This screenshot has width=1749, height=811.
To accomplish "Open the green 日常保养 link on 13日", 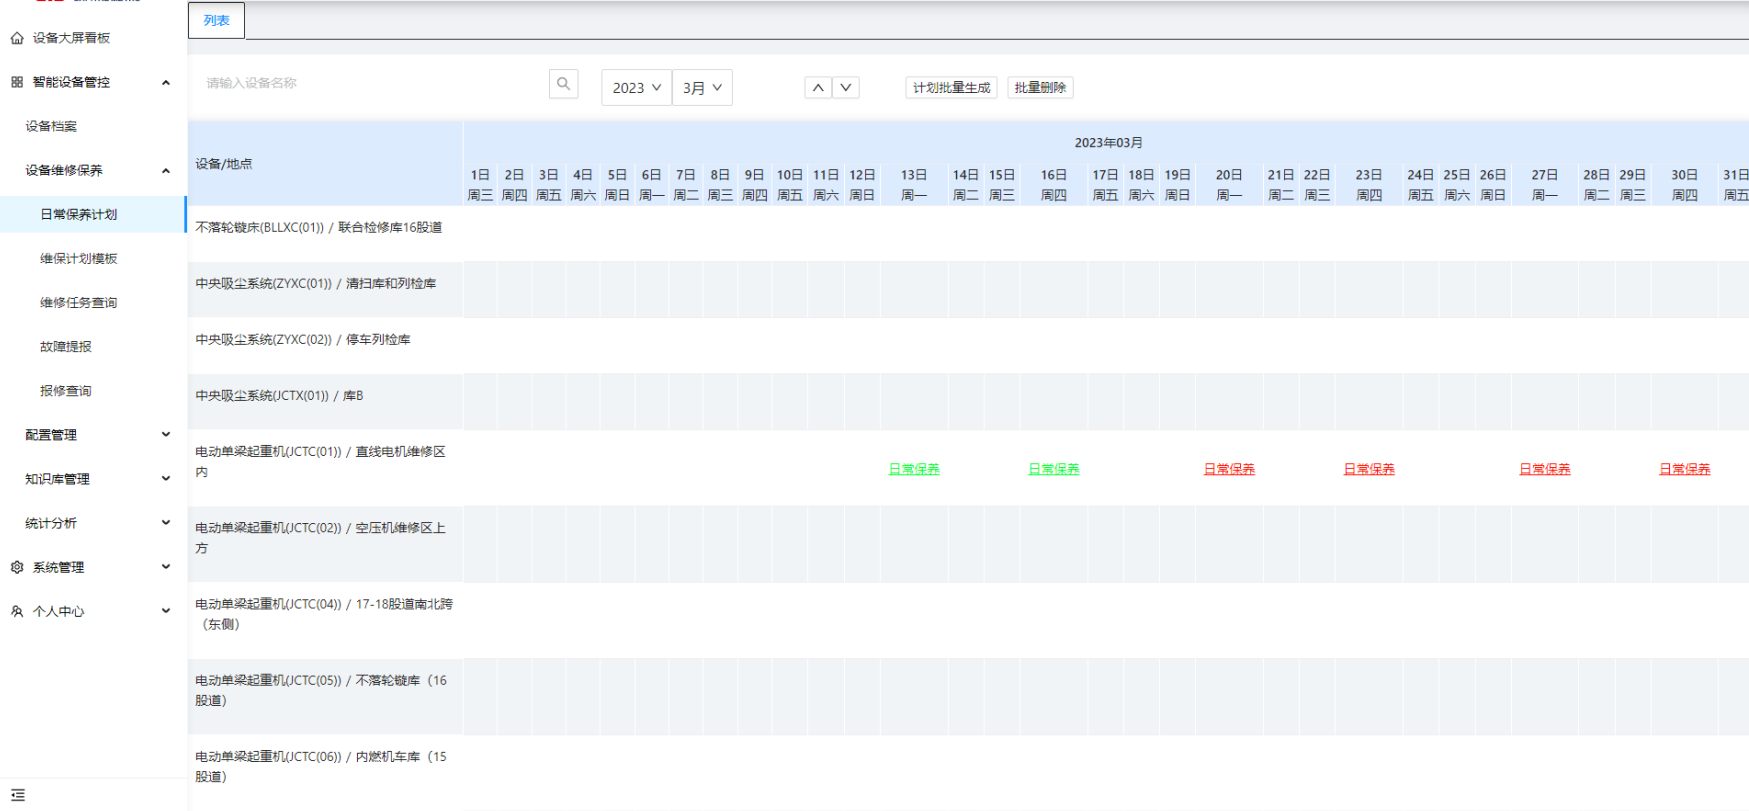I will (x=914, y=469).
